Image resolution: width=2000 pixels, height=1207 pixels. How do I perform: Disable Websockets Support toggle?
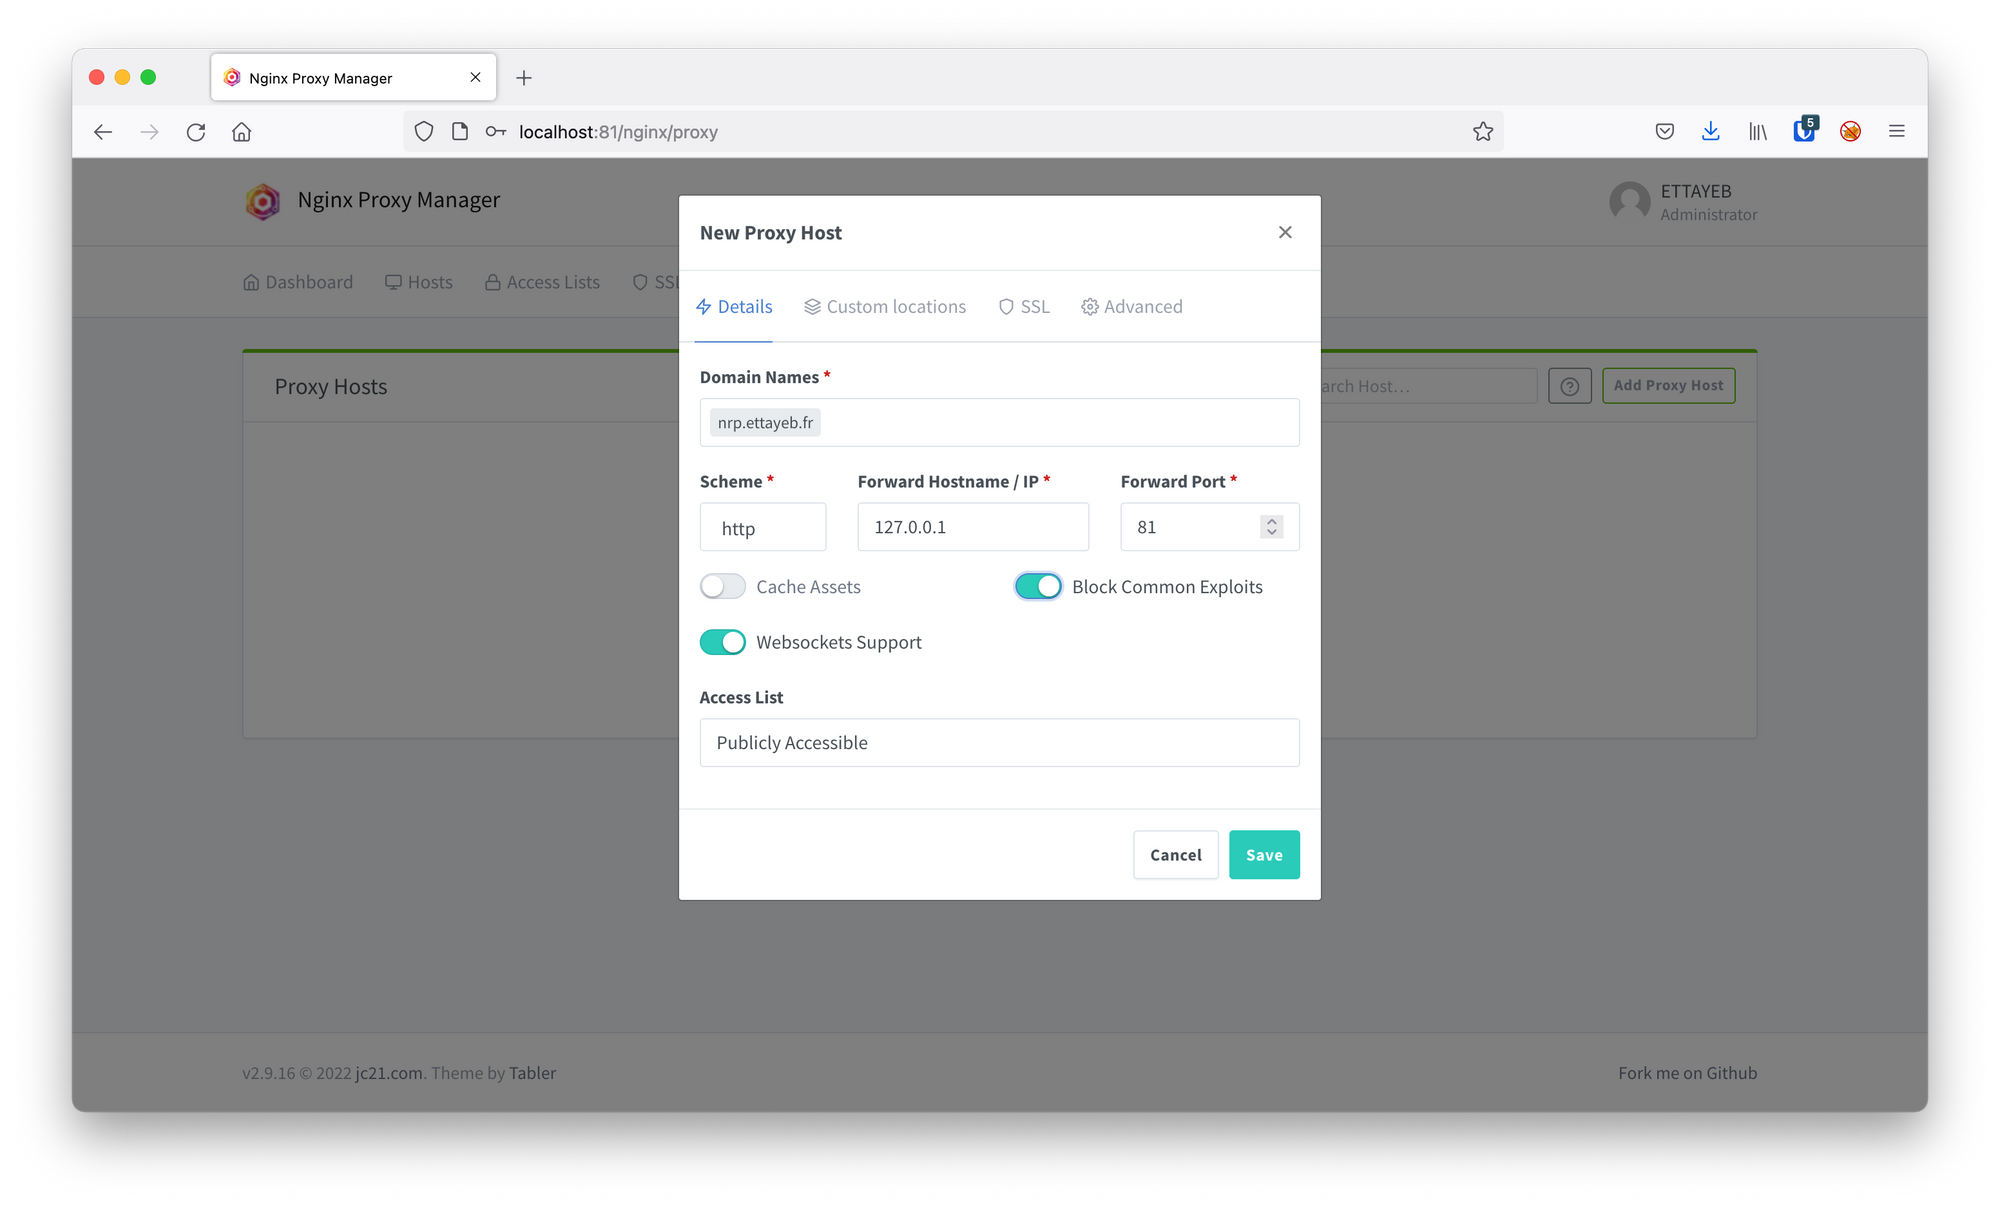[723, 642]
